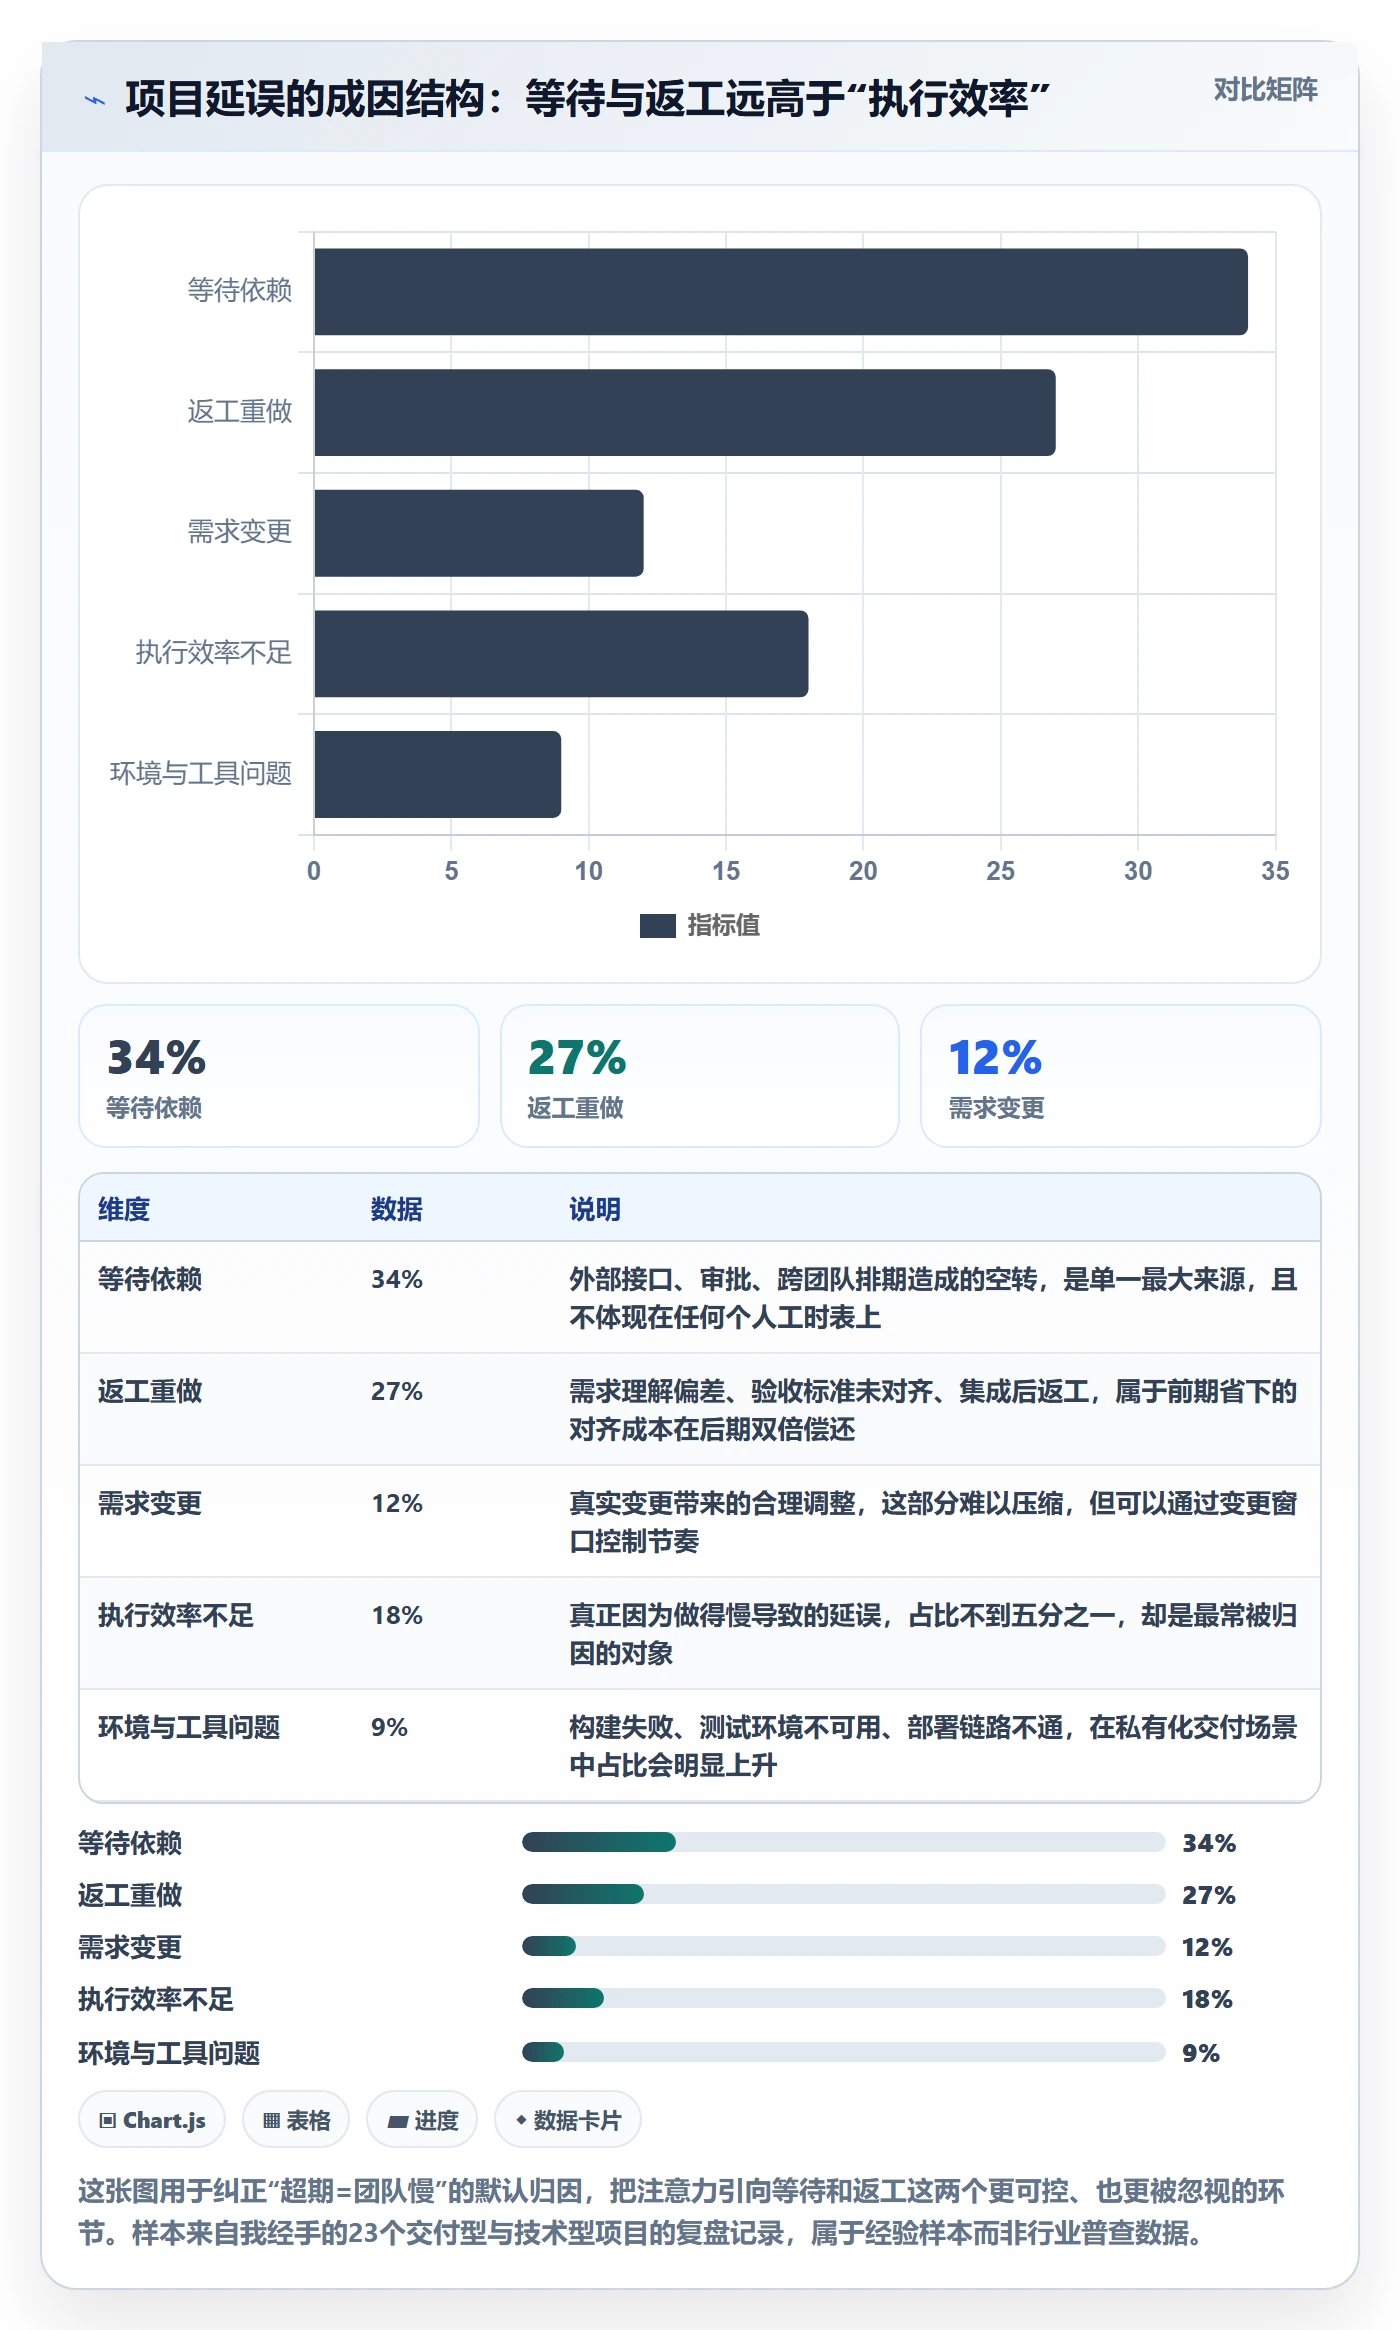1400x2330 pixels.
Task: Select the 环境与工具问题 table row name
Action: (x=189, y=1727)
